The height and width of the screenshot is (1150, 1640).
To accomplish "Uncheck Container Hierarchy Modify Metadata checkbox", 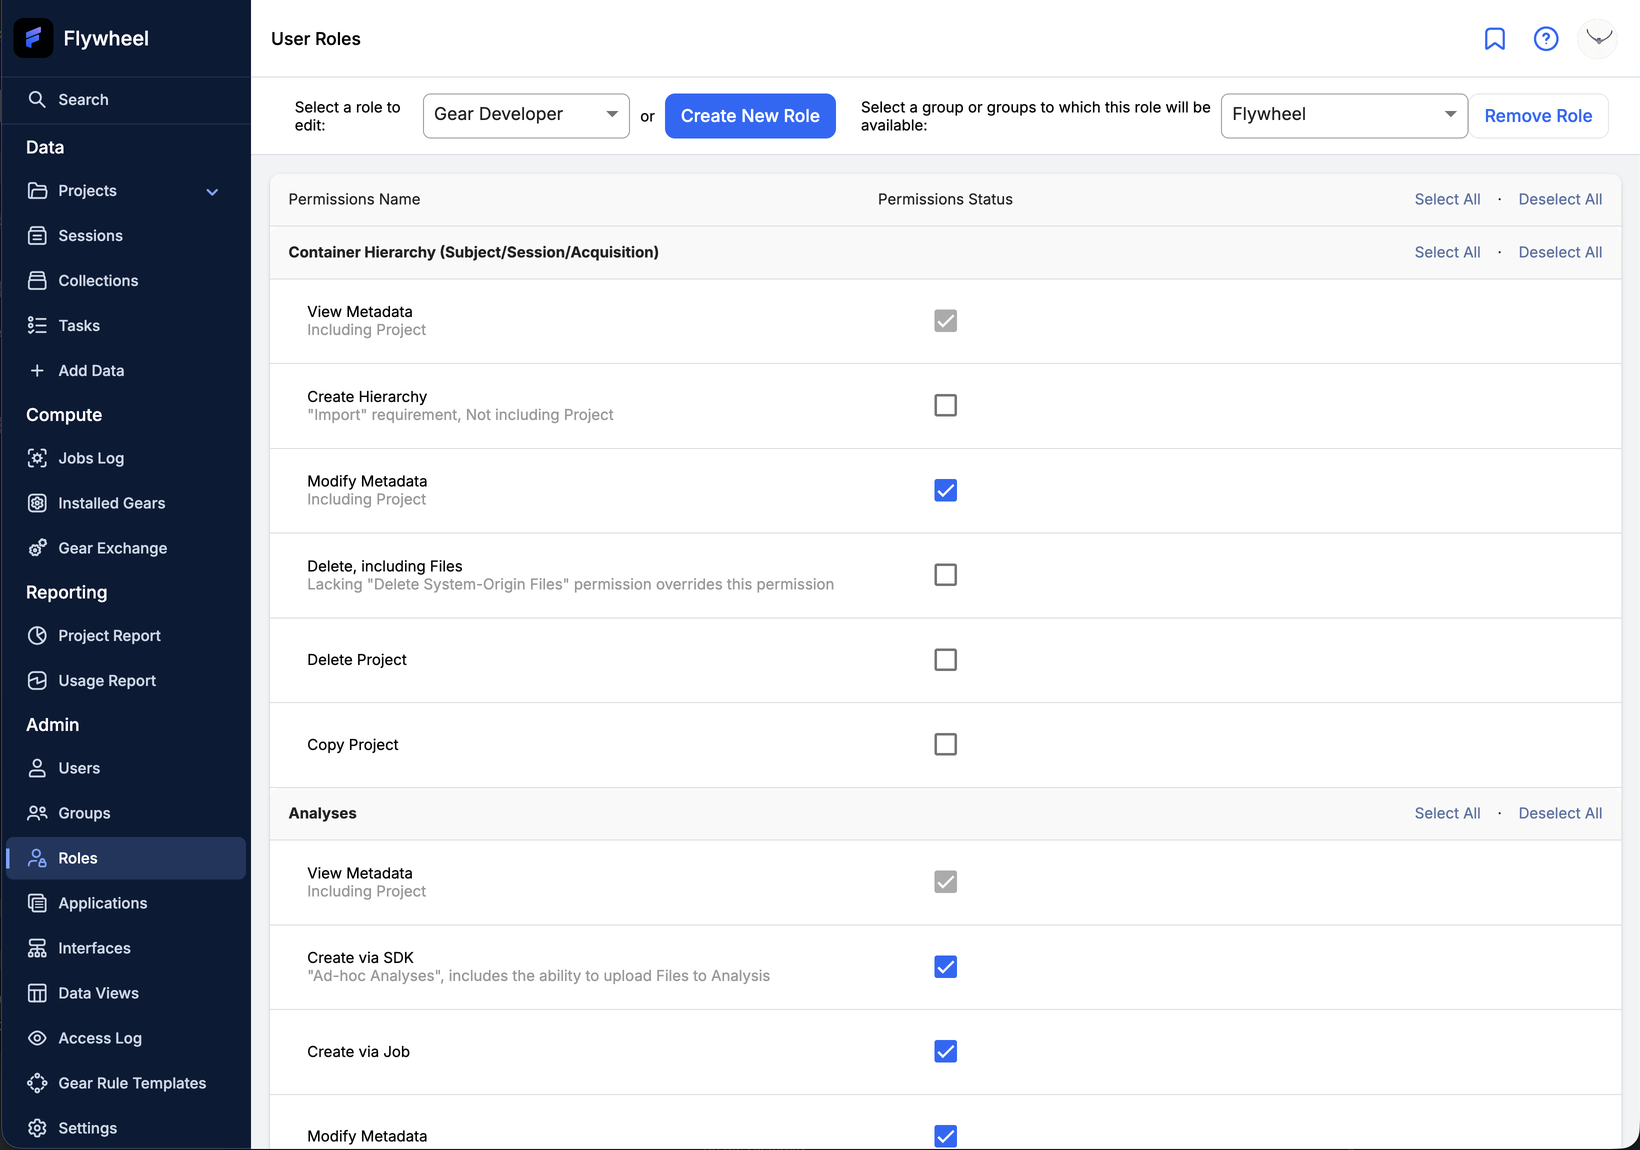I will tap(945, 490).
